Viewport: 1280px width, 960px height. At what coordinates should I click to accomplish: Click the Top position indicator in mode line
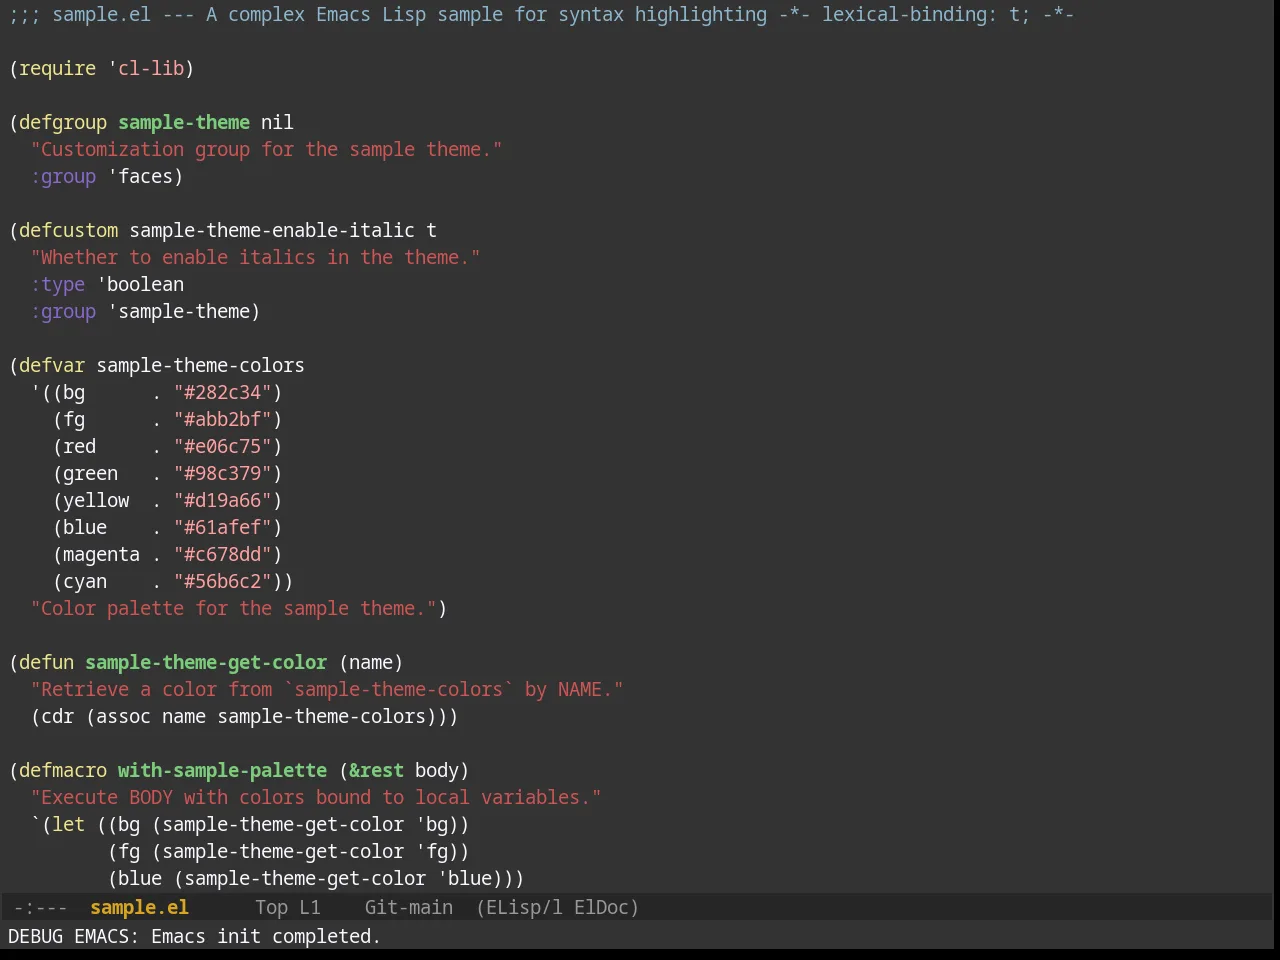tap(271, 907)
